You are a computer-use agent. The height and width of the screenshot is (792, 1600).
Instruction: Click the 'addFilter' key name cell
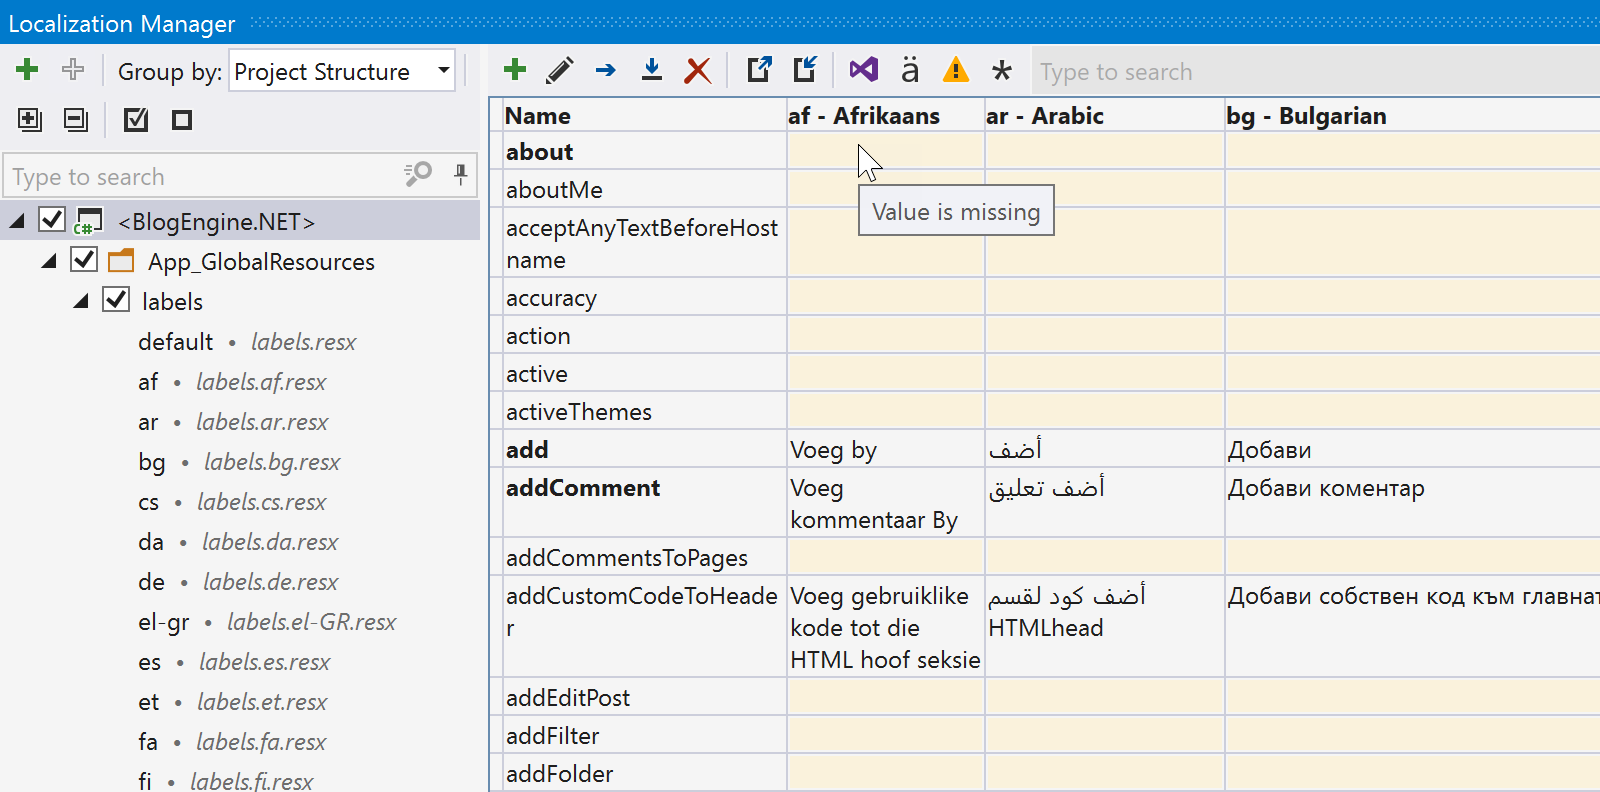pyautogui.click(x=644, y=735)
